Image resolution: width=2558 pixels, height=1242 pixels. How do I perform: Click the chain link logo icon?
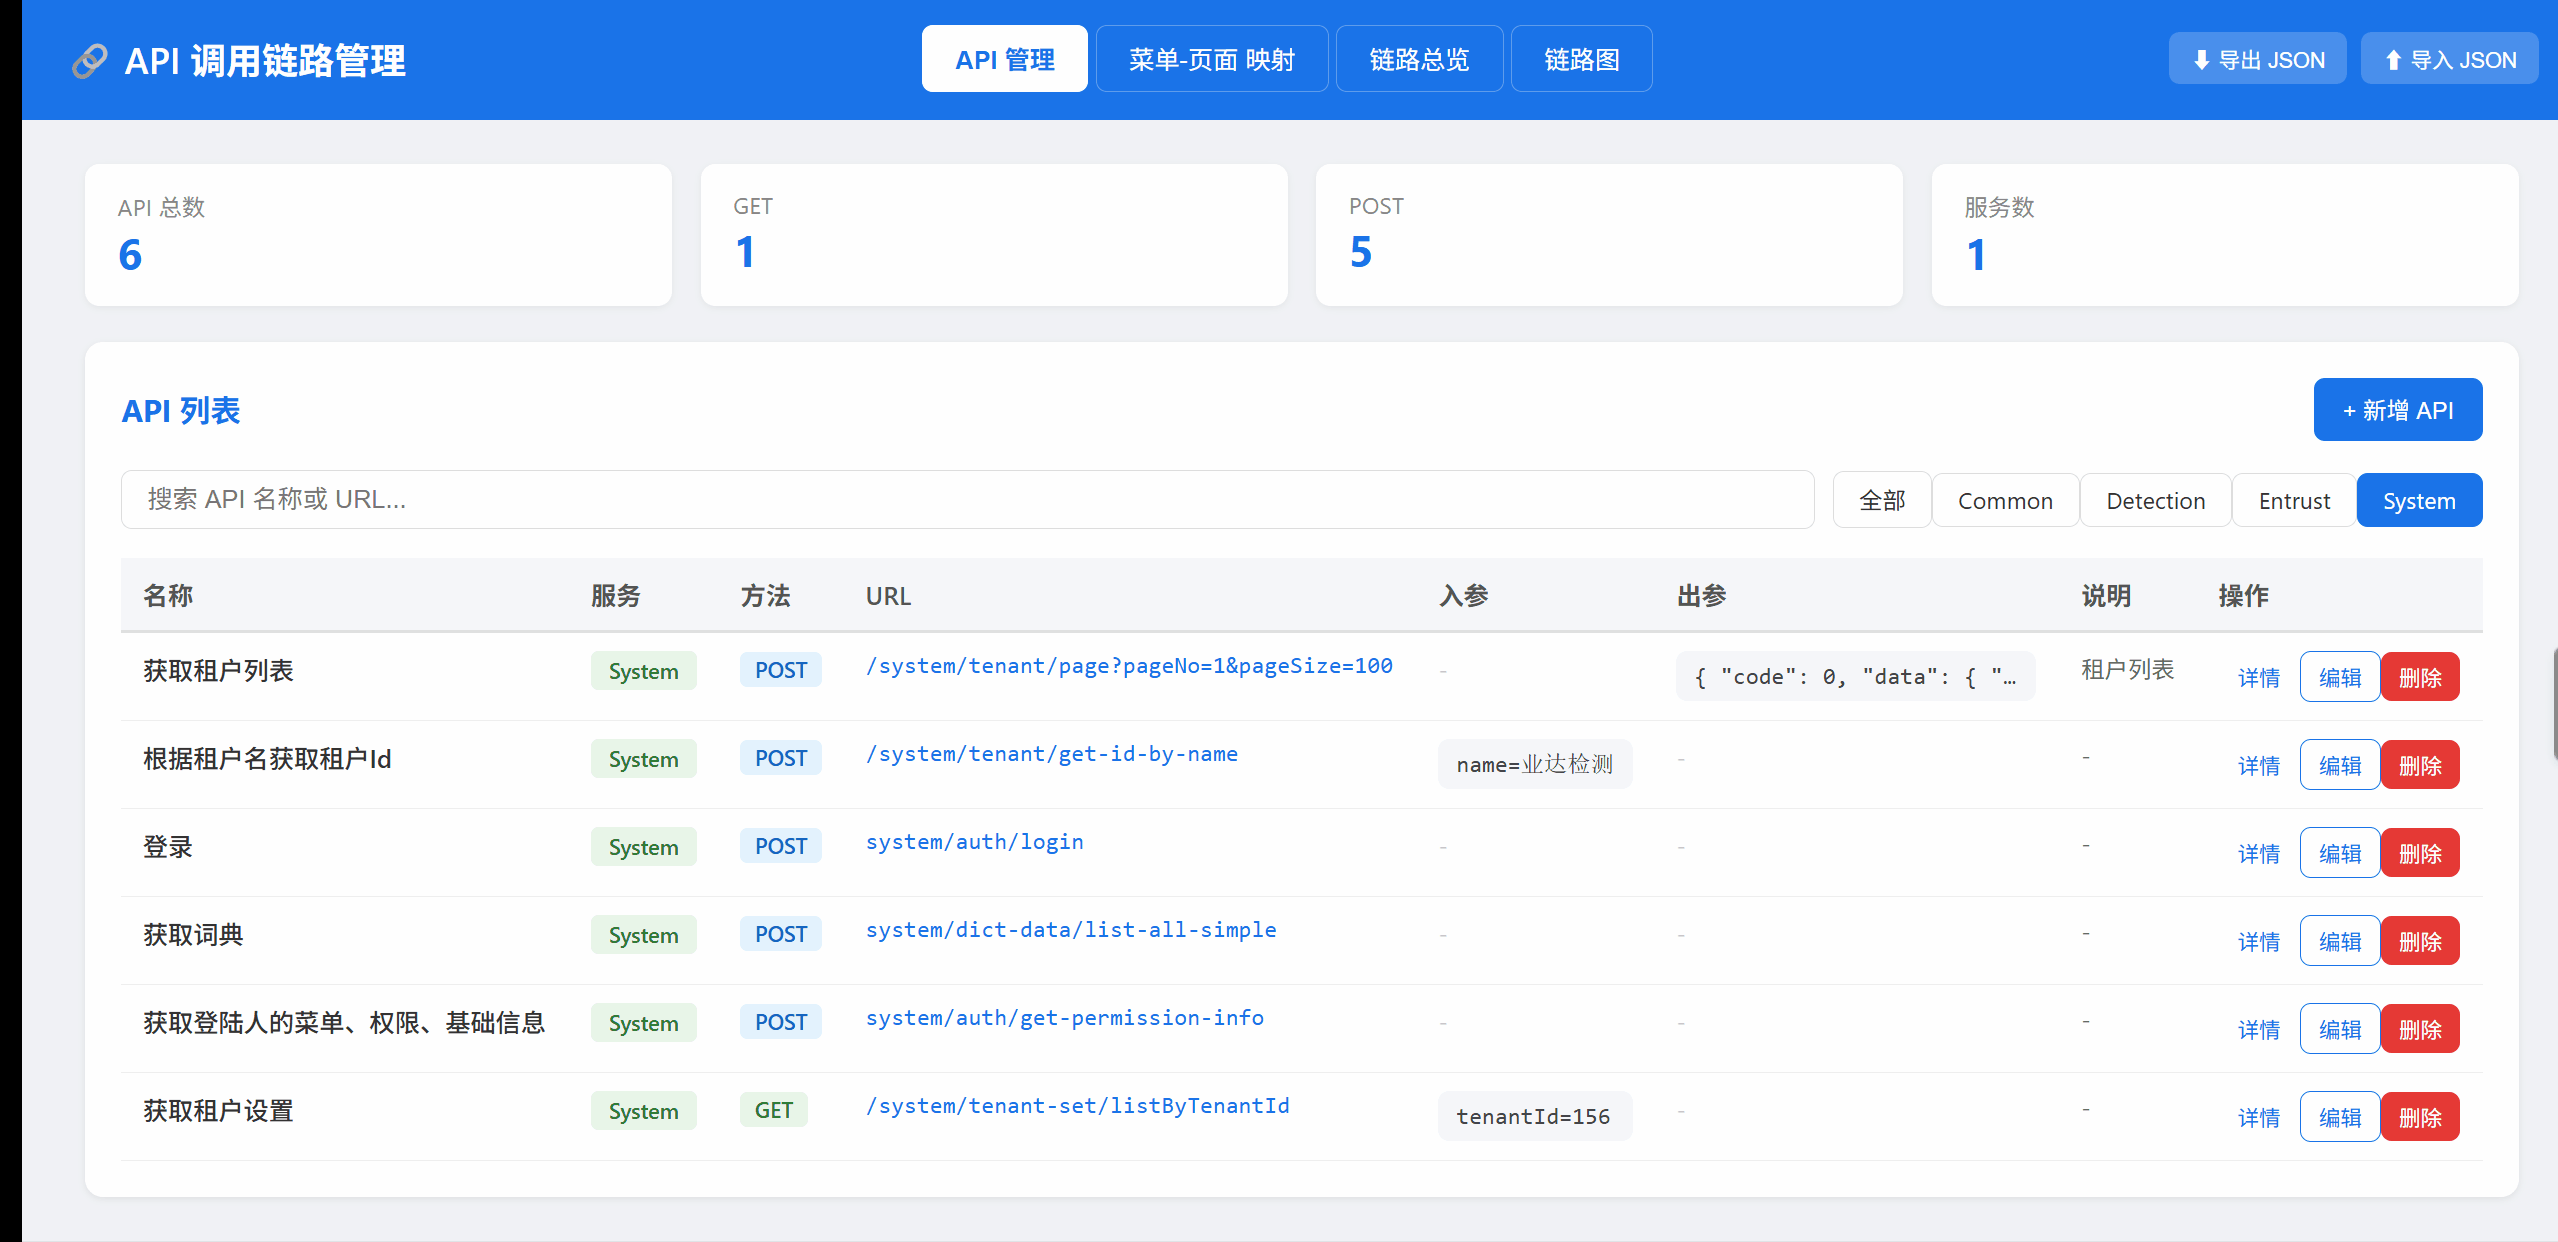(x=90, y=61)
